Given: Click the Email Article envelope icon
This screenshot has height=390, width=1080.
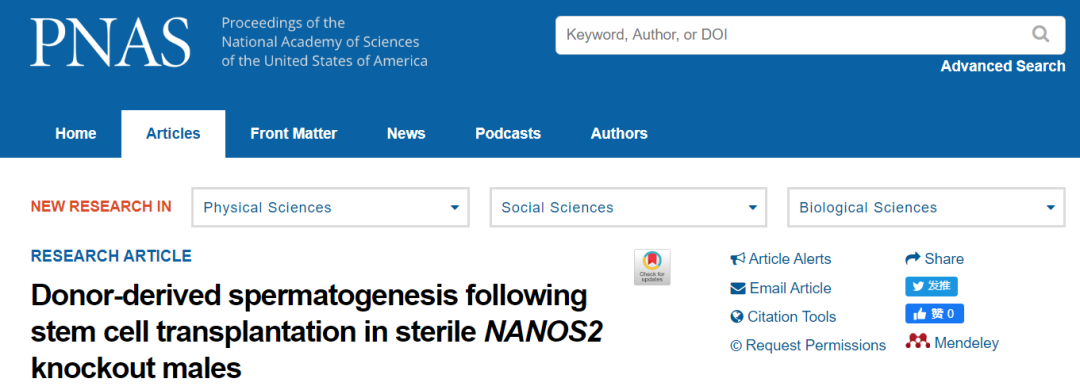Looking at the screenshot, I should pyautogui.click(x=738, y=288).
